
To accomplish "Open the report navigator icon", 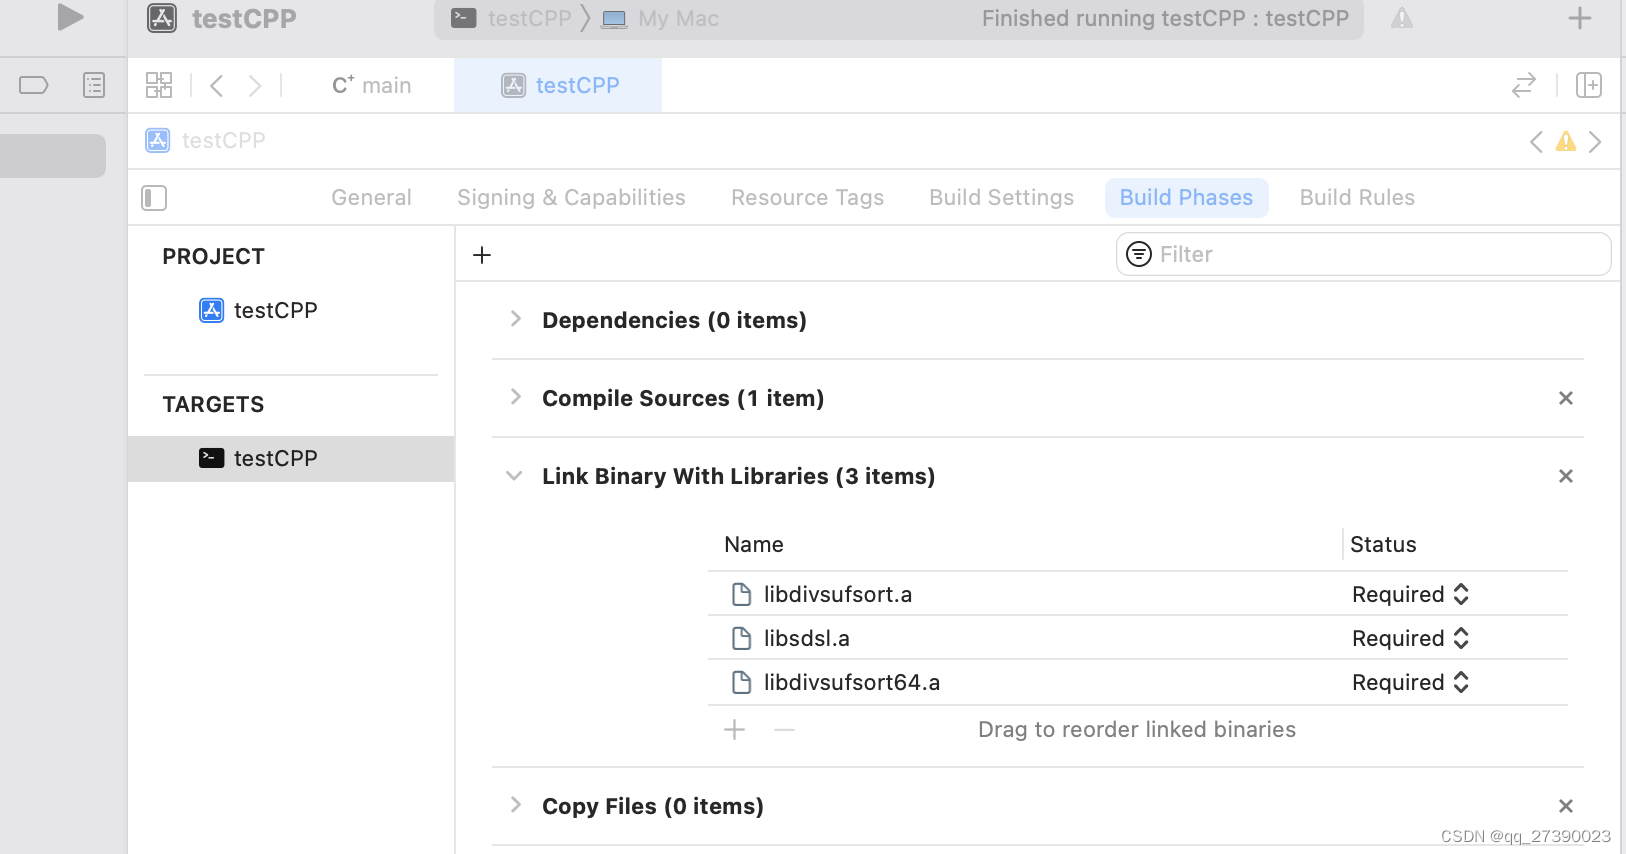I will (94, 85).
